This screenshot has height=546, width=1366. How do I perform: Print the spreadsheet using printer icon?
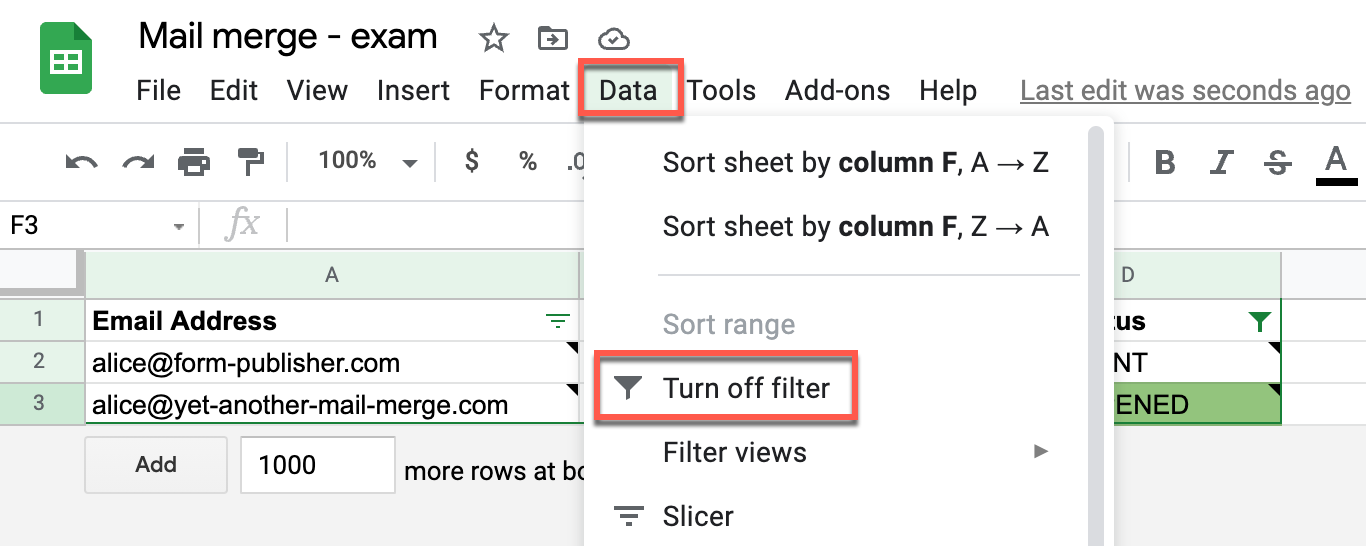point(193,162)
